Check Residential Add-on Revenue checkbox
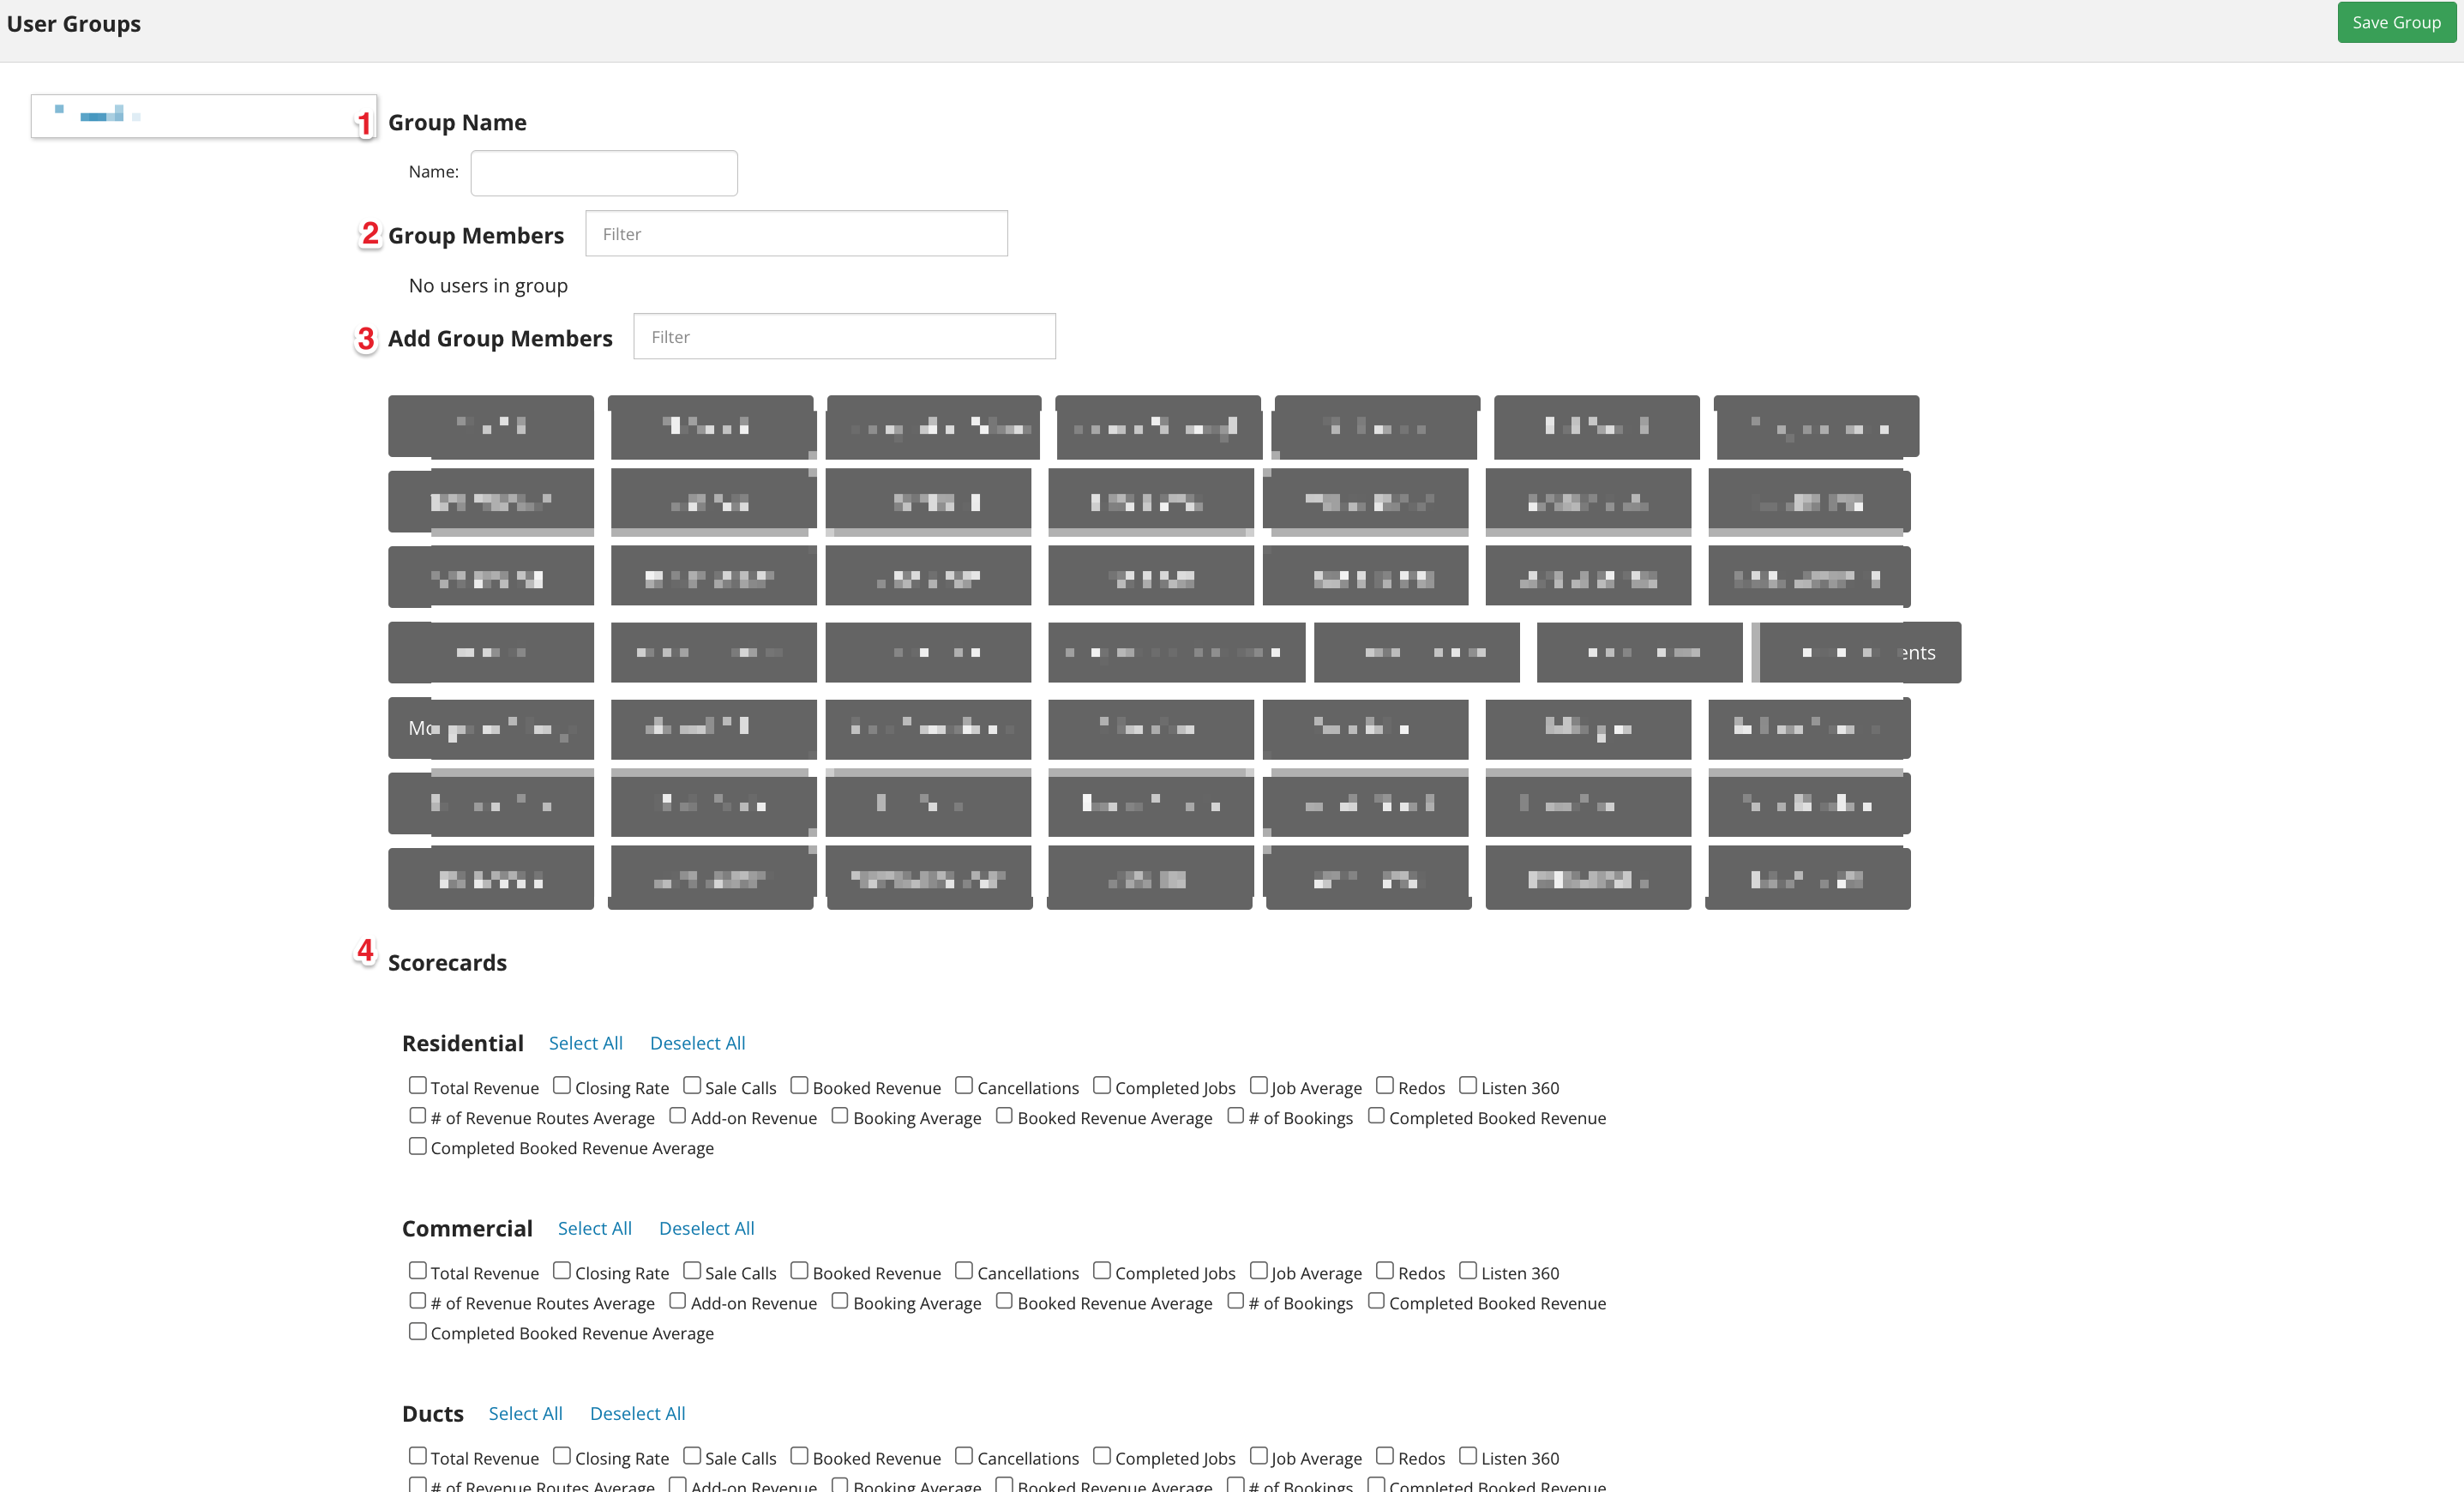The image size is (2464, 1492). pos(678,1115)
